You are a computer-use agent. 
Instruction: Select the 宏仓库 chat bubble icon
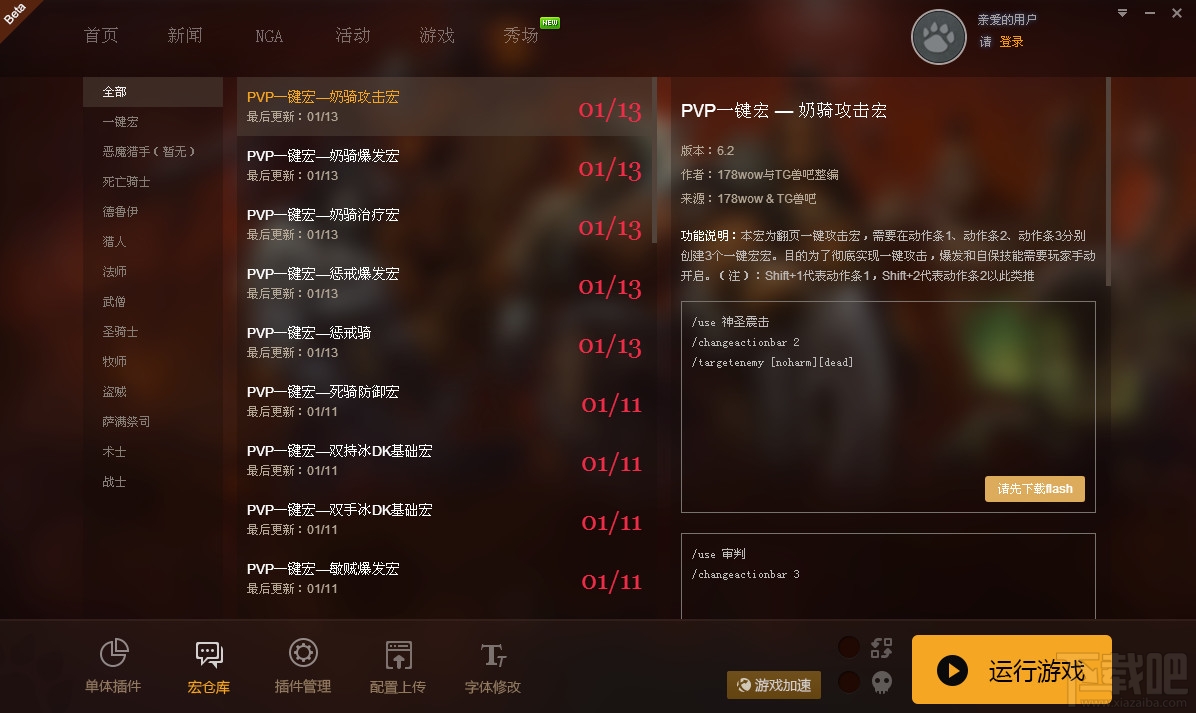click(x=209, y=654)
